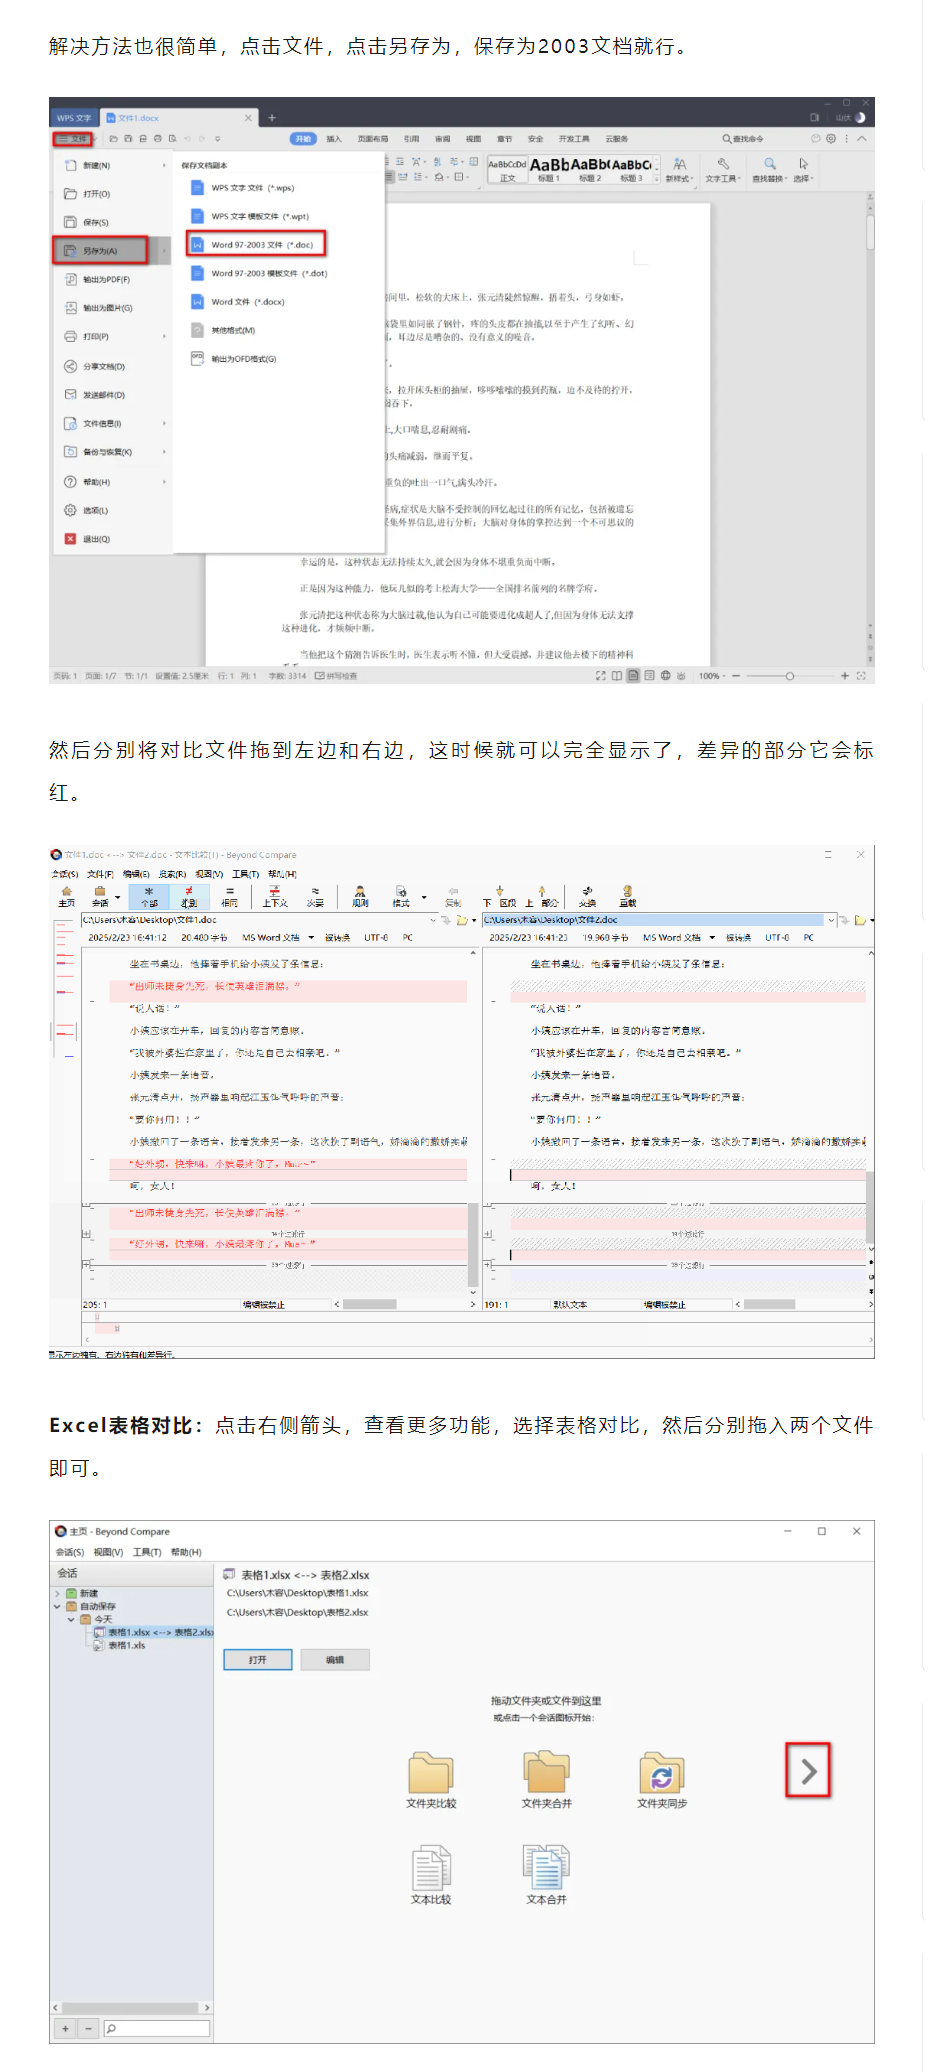Image resolution: width=936 pixels, height=2072 pixels.
Task: Click the 重载 reload icon
Action: pos(627,895)
